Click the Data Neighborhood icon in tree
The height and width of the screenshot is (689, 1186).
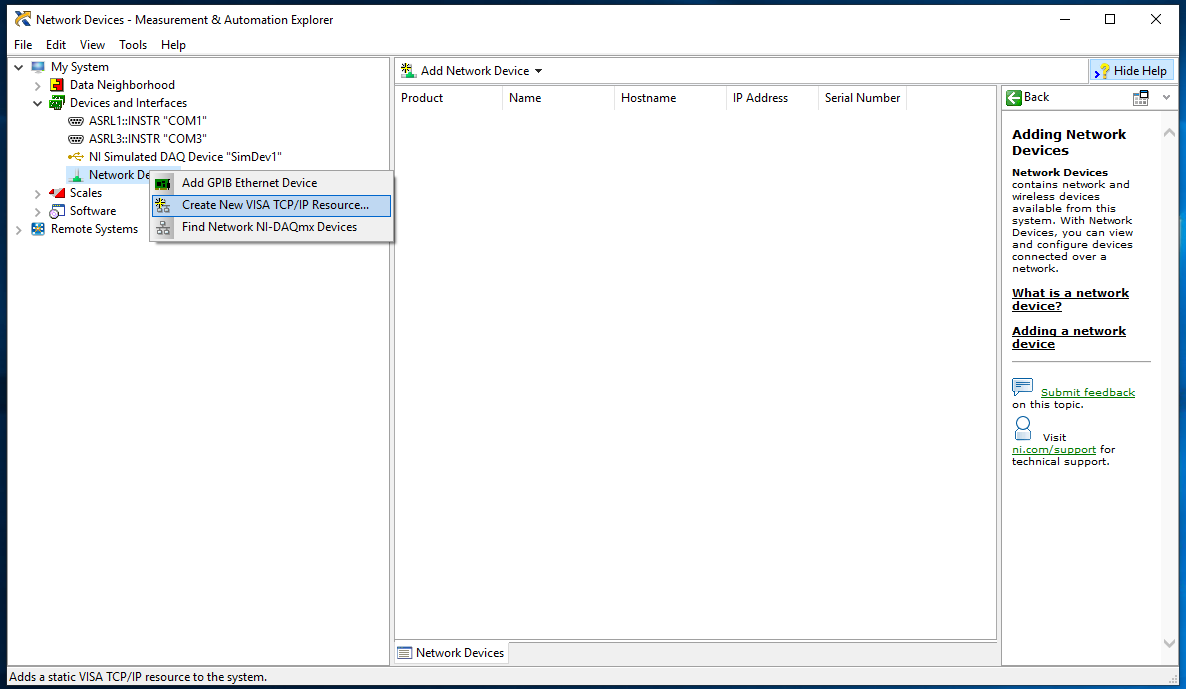click(x=57, y=85)
